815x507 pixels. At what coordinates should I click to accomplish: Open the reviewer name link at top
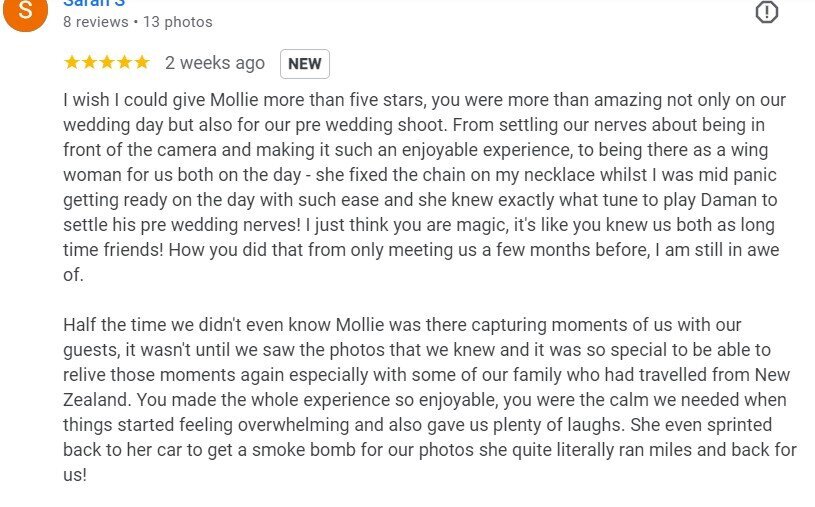coord(94,3)
